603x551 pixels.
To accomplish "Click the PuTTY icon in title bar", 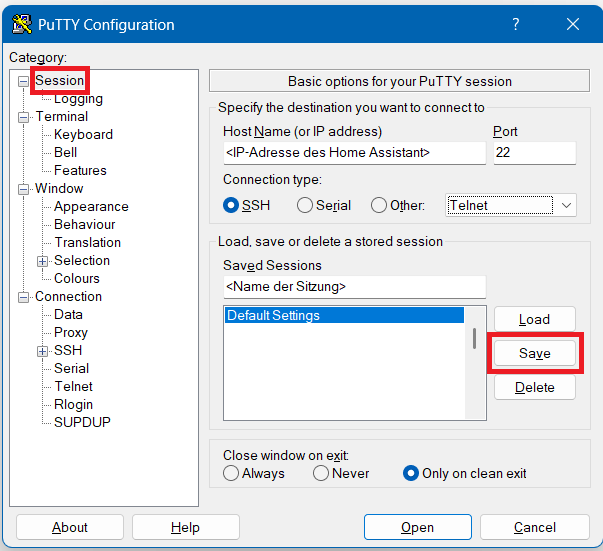I will point(22,24).
